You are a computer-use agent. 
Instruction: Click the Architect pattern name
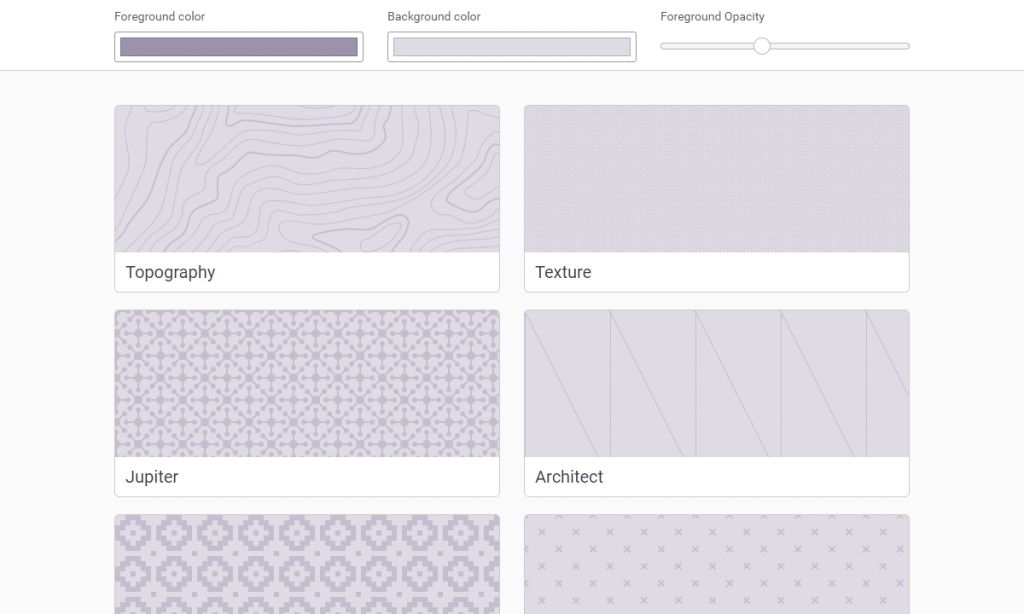569,477
